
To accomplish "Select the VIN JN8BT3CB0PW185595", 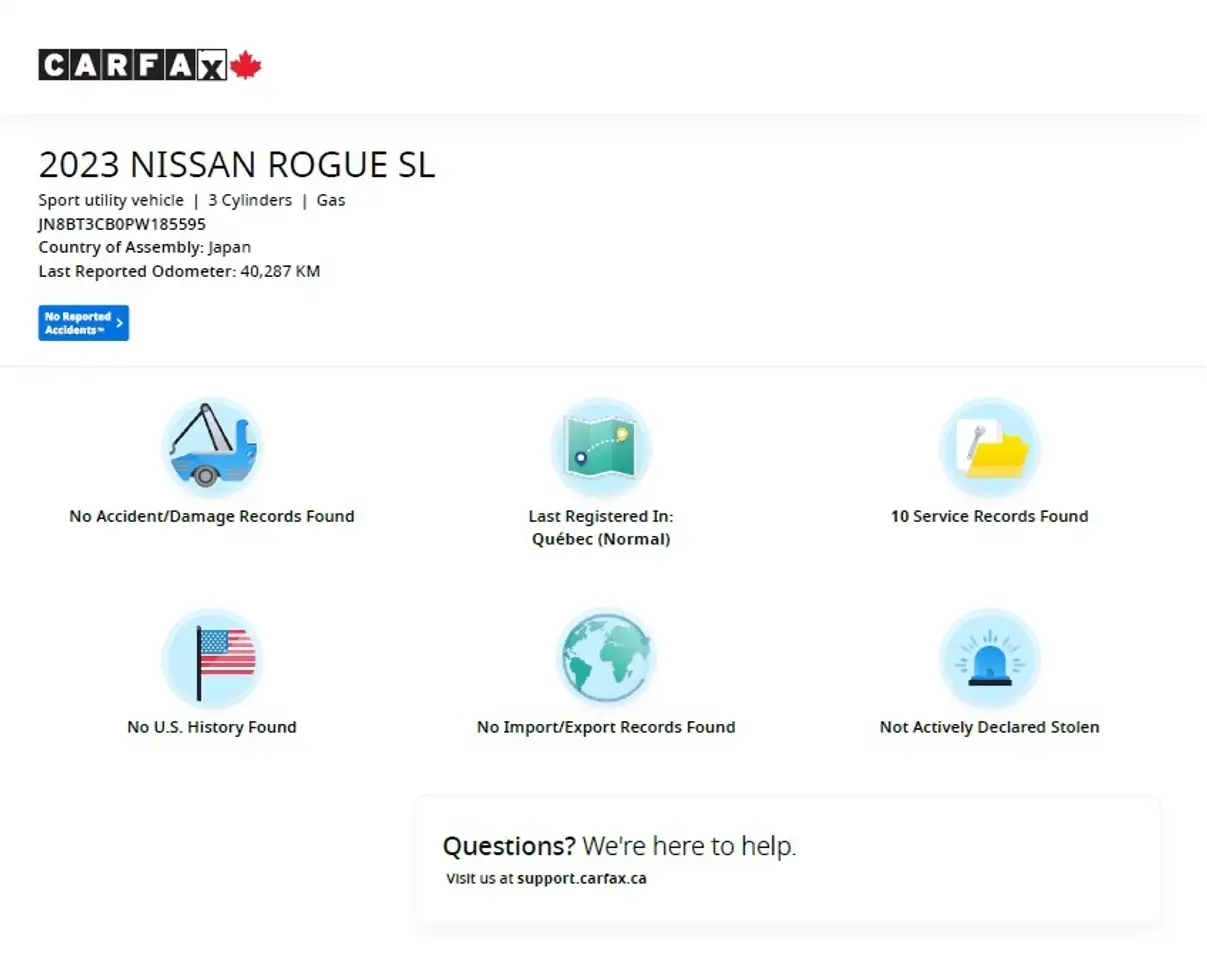I will pos(122,224).
